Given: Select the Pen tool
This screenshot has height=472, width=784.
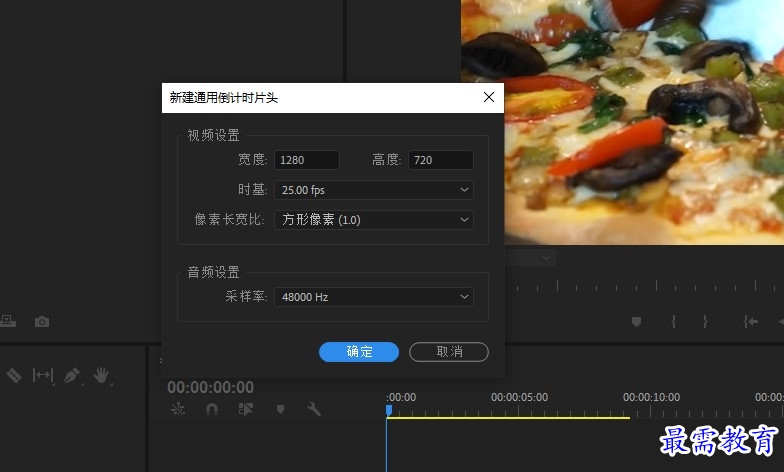Looking at the screenshot, I should (72, 375).
